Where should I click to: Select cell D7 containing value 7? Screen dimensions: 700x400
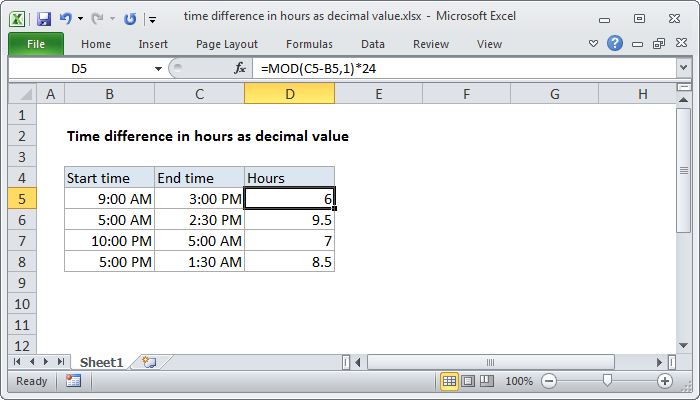(289, 241)
